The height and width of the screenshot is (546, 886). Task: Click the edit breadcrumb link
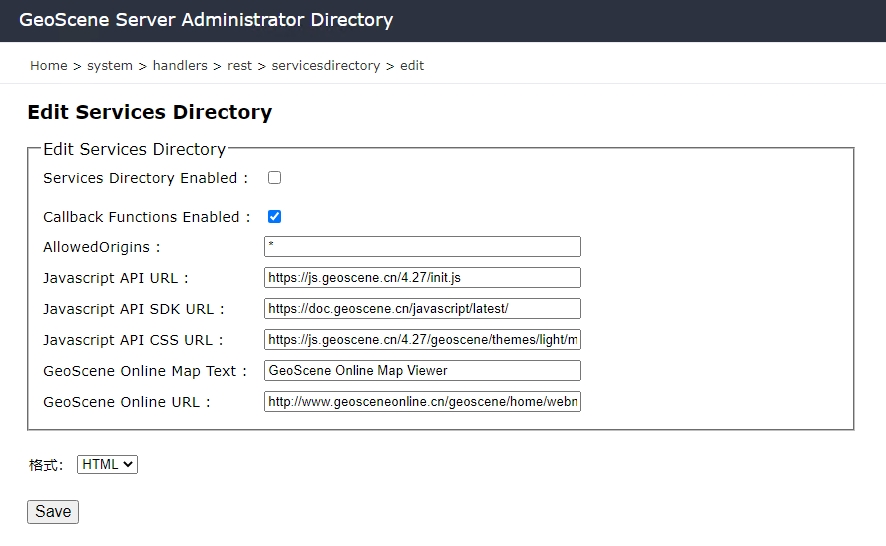[412, 66]
